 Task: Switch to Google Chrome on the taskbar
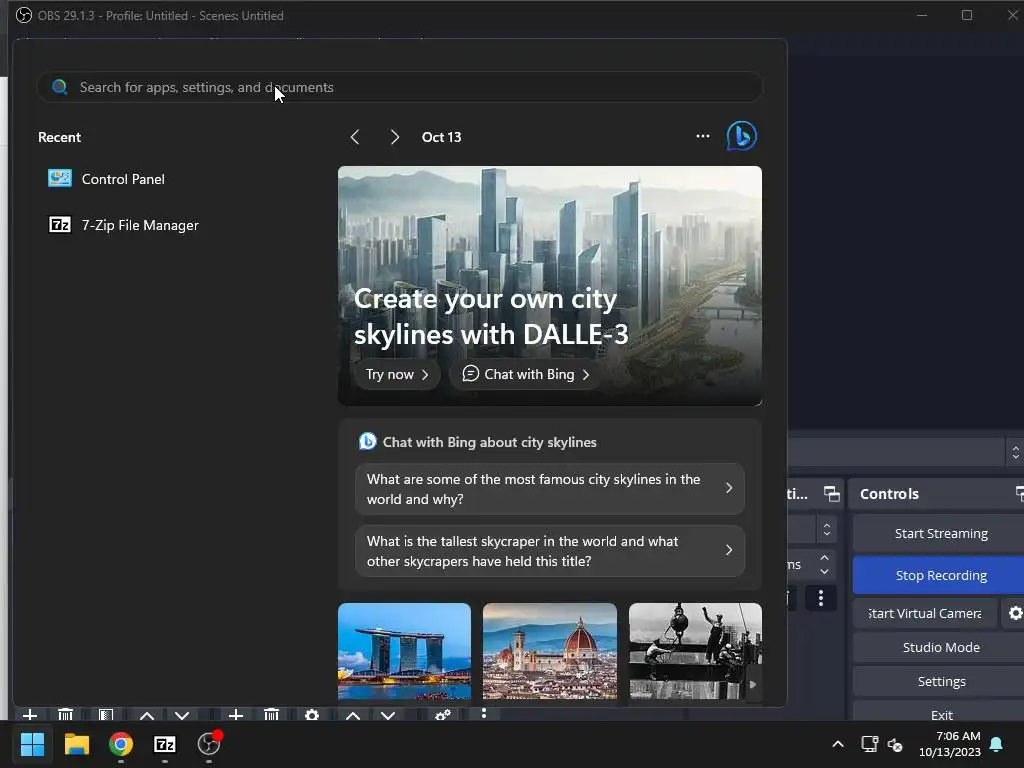[x=121, y=744]
